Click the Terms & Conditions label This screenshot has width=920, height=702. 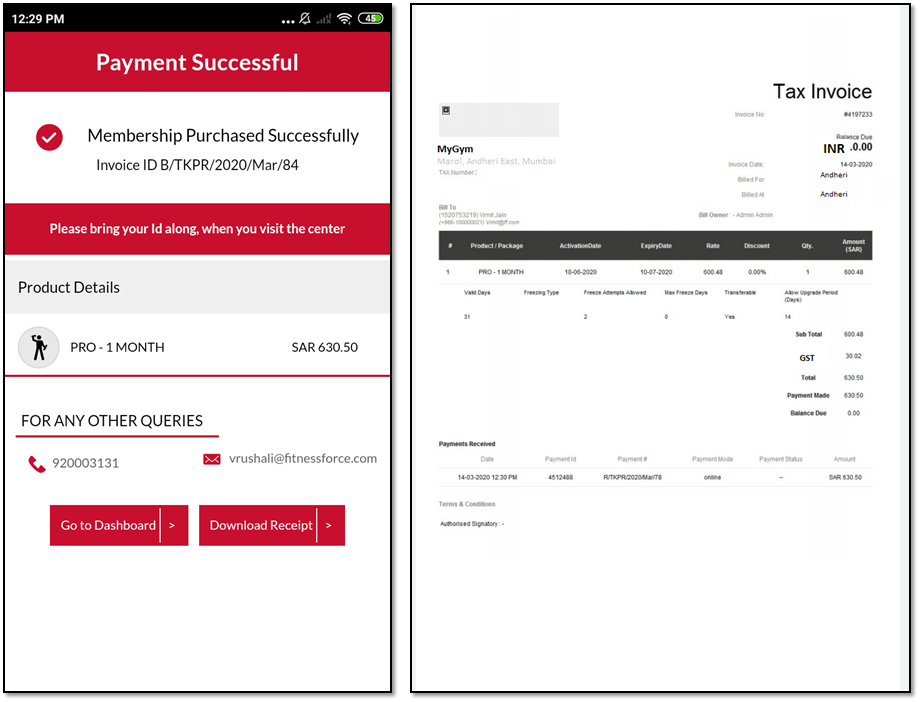click(x=467, y=504)
